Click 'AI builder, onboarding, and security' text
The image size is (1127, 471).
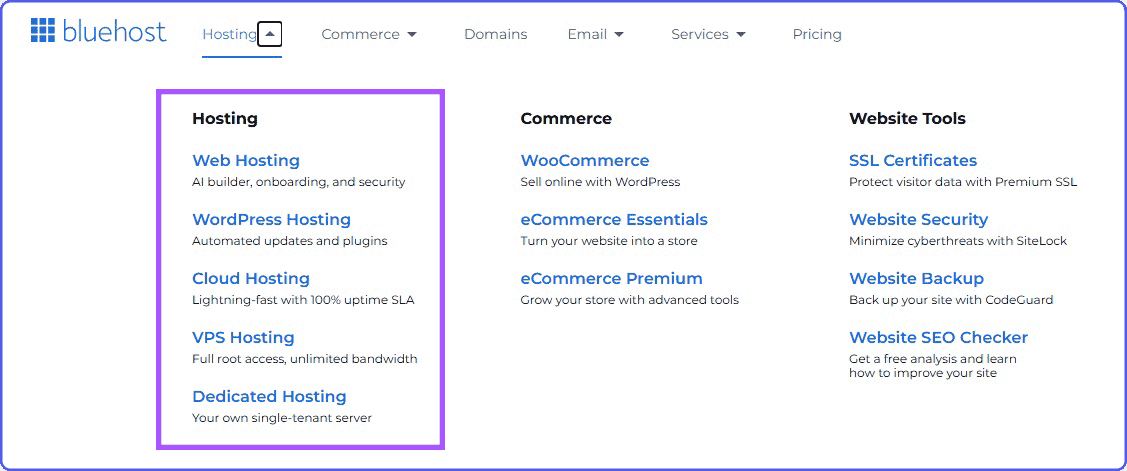(x=298, y=183)
